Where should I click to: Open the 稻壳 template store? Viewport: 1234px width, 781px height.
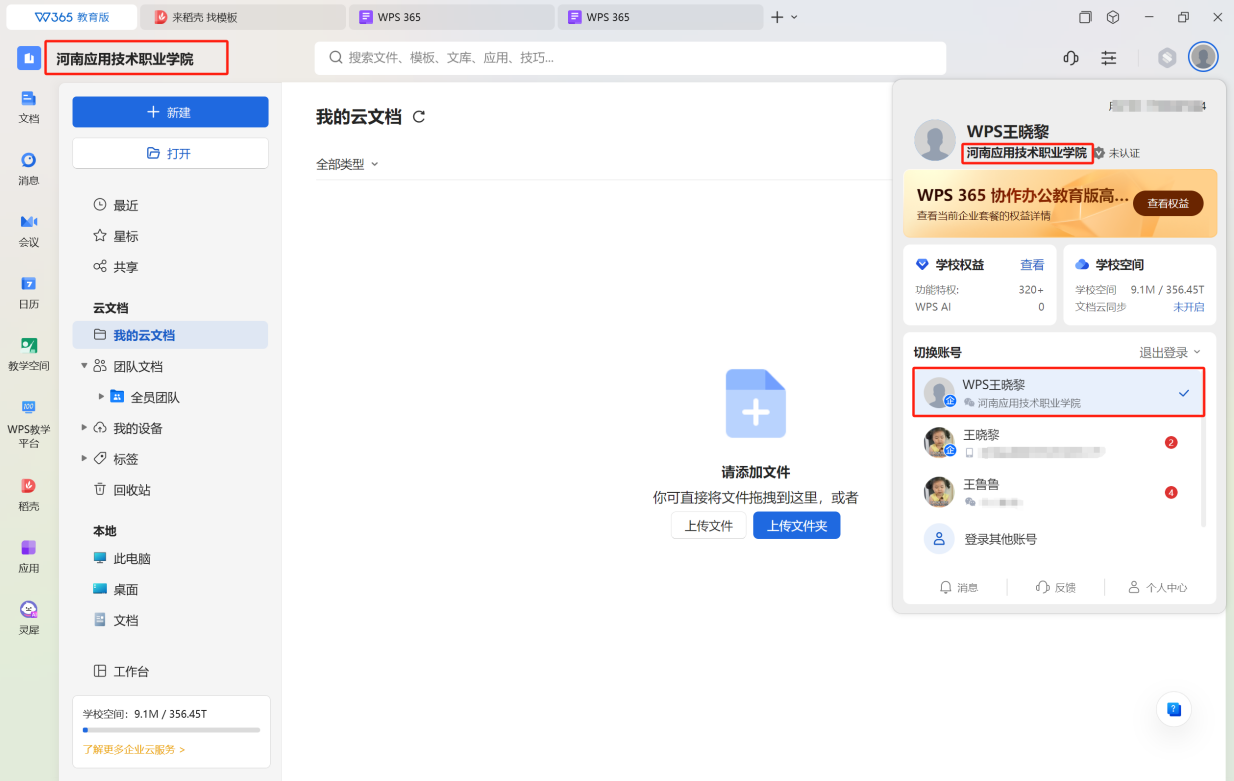pyautogui.click(x=29, y=494)
